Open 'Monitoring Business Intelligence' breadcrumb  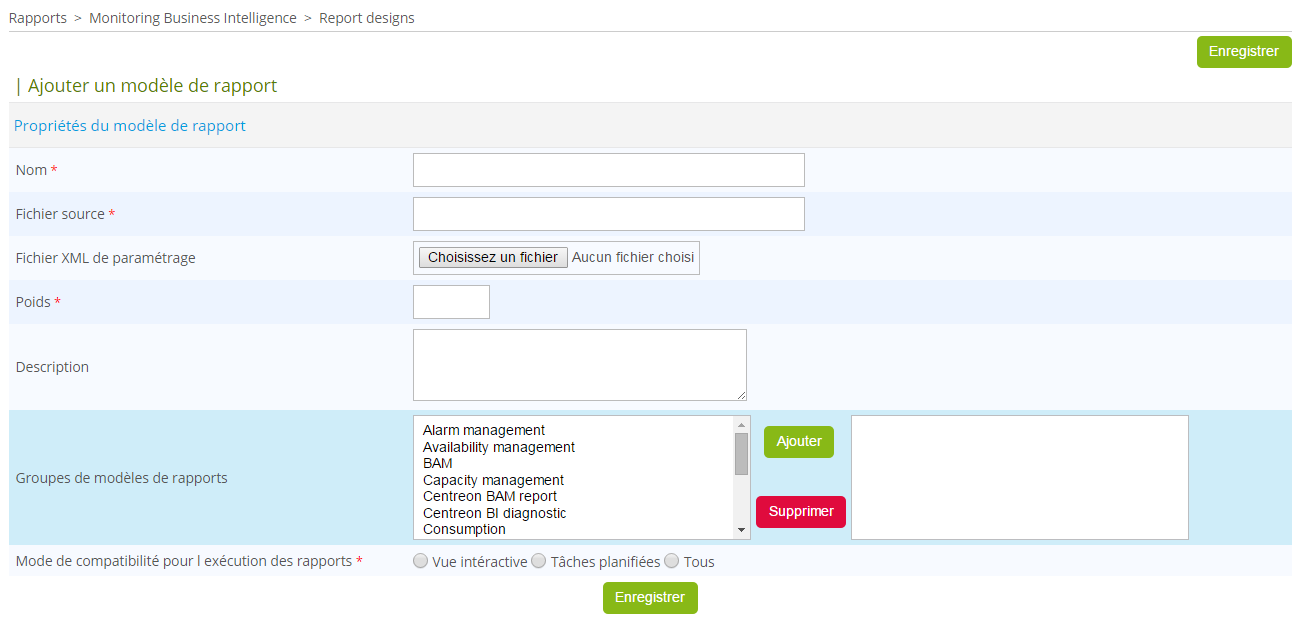[192, 17]
